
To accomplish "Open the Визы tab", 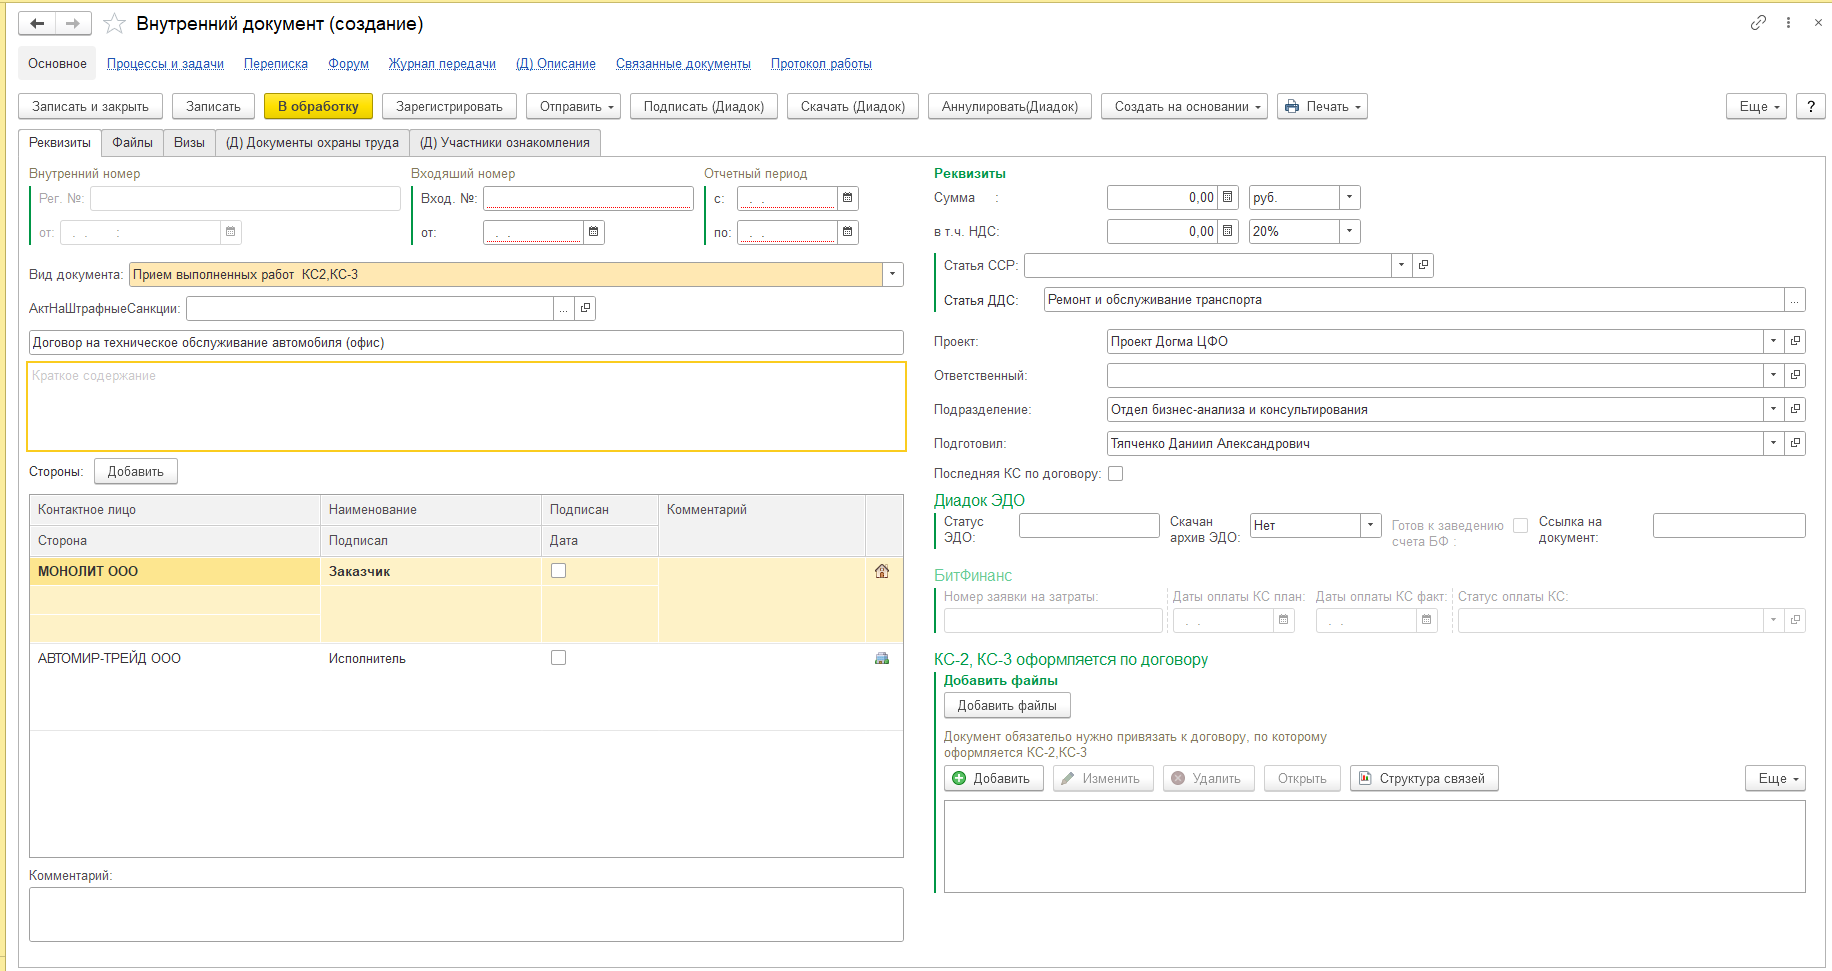I will coord(189,143).
